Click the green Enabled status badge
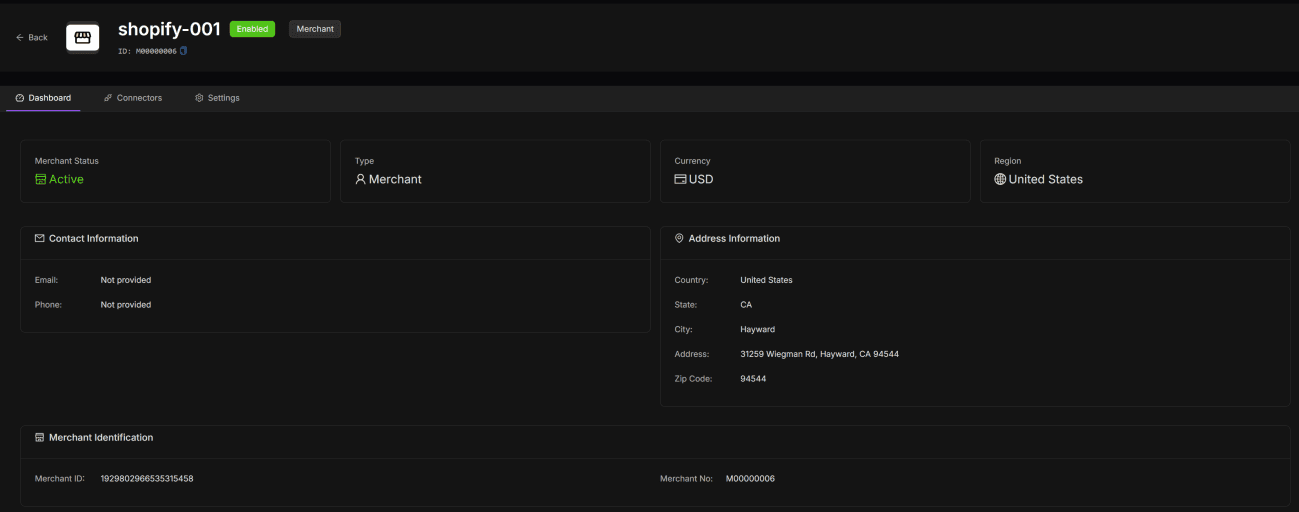 pyautogui.click(x=252, y=29)
